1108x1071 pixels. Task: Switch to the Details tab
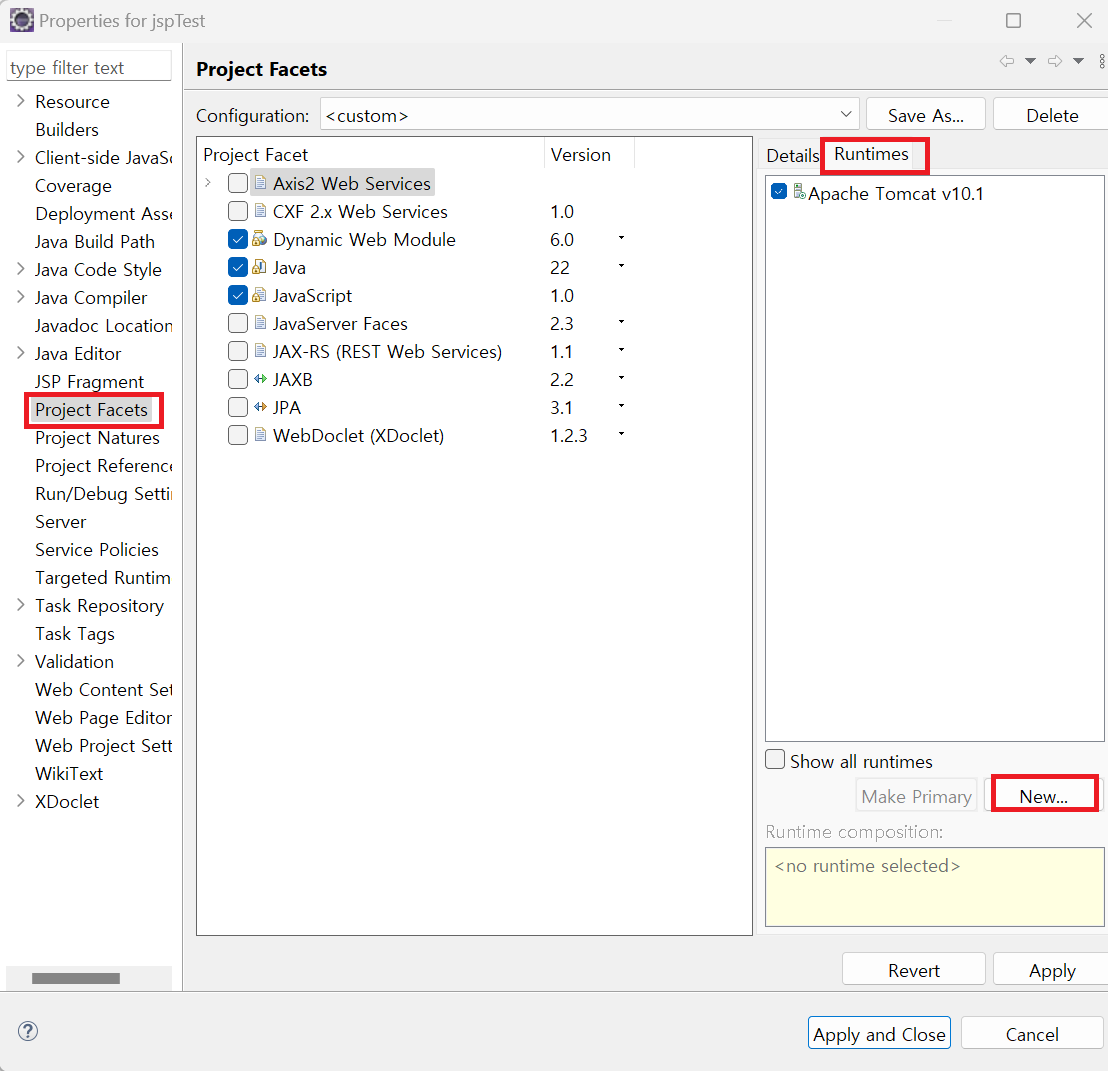pos(792,155)
